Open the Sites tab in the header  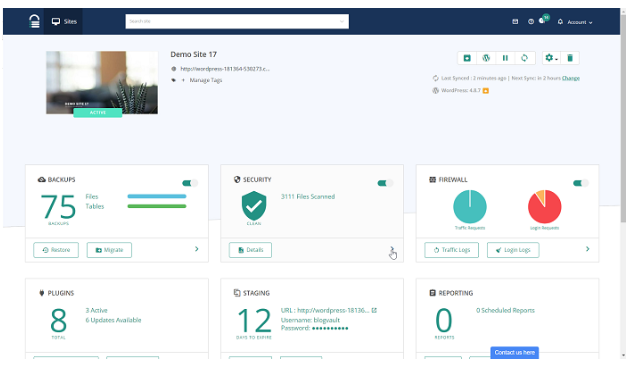pos(64,22)
